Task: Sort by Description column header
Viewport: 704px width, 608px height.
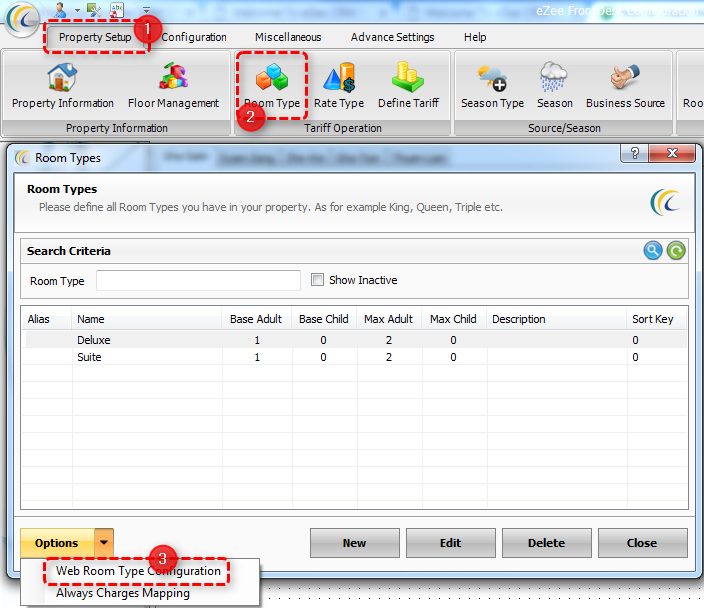Action: click(x=556, y=319)
